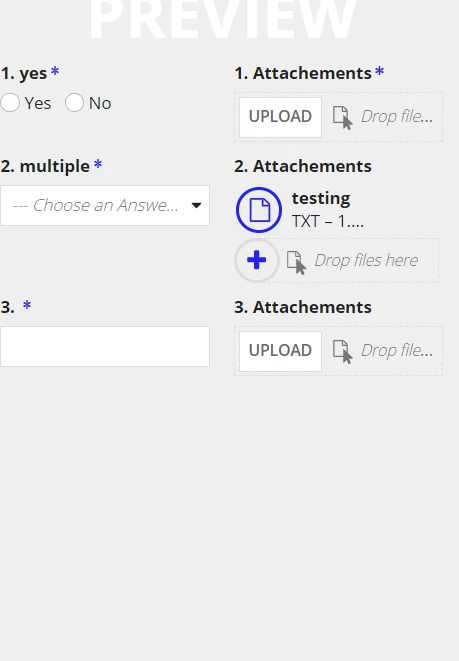Click the drop file icon in 1. Attachements
This screenshot has width=459, height=661.
(x=342, y=118)
